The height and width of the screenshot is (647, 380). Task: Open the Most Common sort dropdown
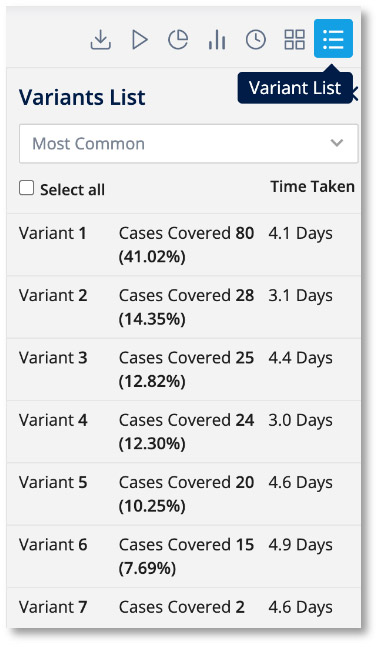point(189,143)
